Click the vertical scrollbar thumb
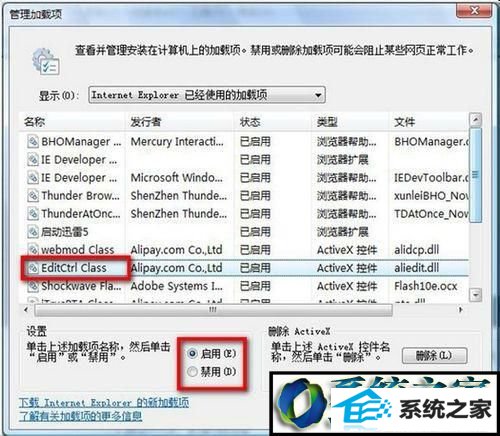The image size is (500, 436). pos(475,174)
